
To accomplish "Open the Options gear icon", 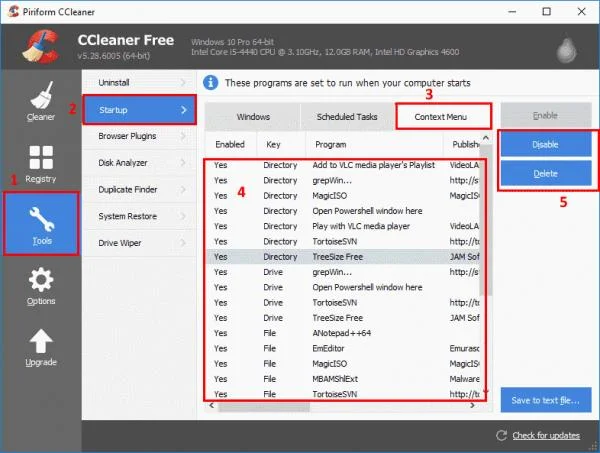I will [x=41, y=279].
